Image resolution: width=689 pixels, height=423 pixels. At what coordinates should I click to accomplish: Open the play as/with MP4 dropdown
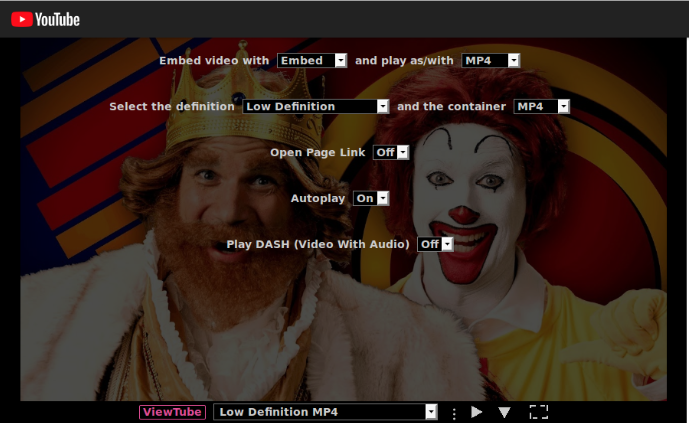491,61
